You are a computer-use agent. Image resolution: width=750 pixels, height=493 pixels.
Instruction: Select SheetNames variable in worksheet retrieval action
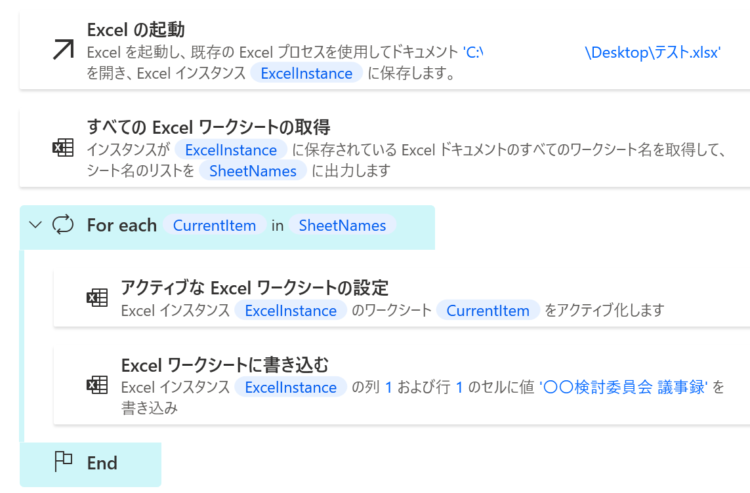[253, 171]
